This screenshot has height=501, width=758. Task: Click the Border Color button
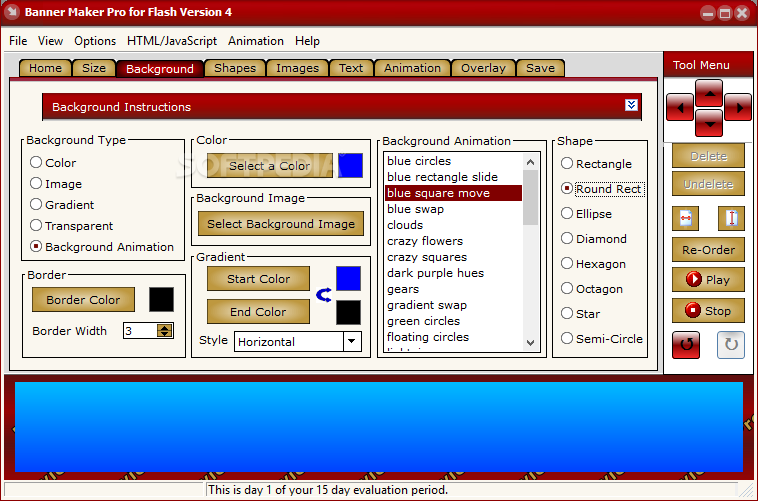(x=83, y=299)
